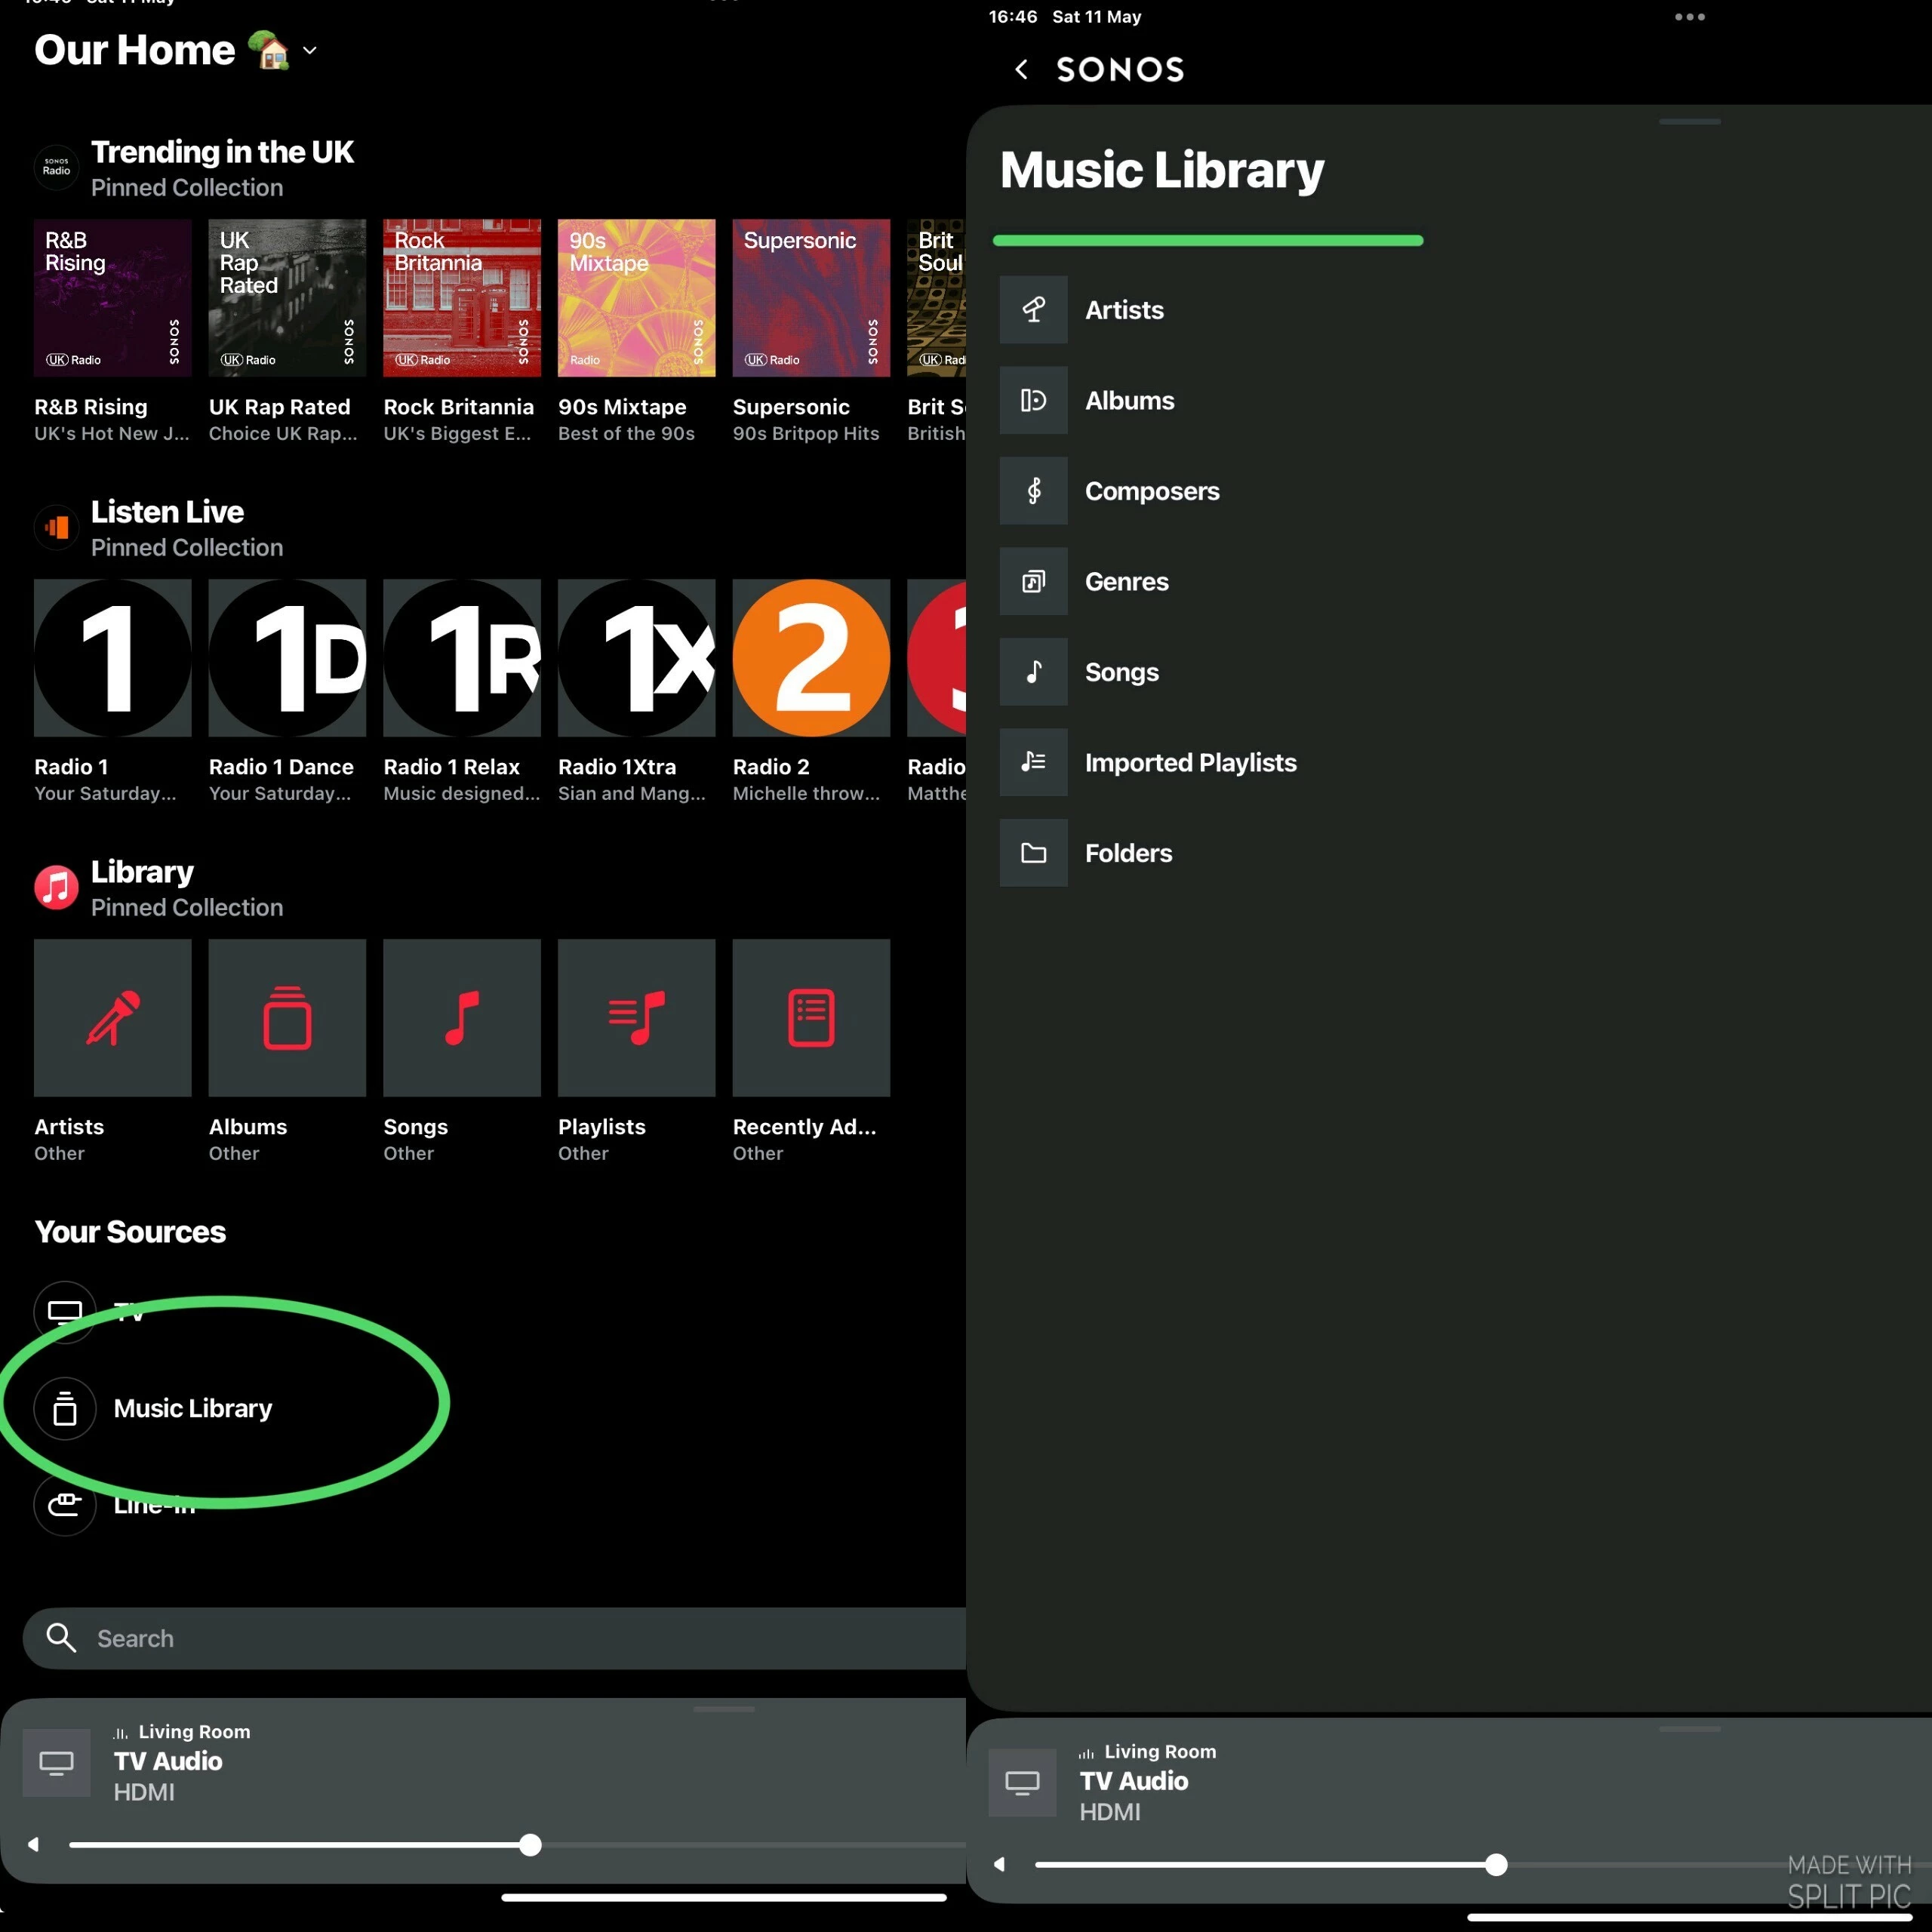The height and width of the screenshot is (1932, 1932).
Task: Click the Songs note icon in list
Action: (x=1034, y=672)
